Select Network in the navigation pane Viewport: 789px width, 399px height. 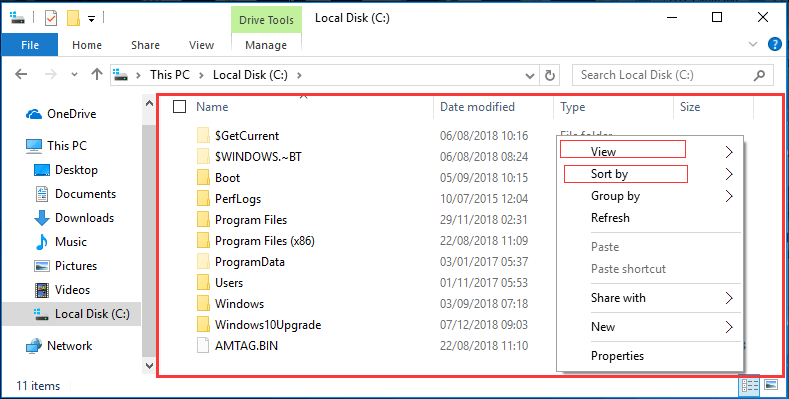[59, 346]
